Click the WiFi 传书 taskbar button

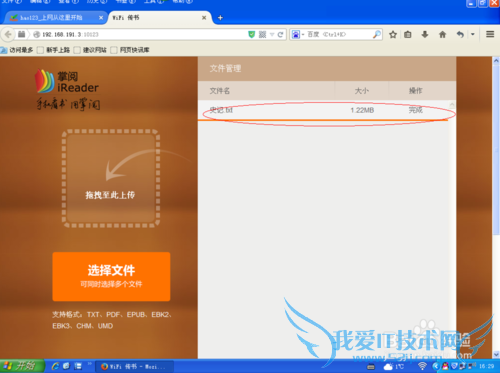pos(134,366)
